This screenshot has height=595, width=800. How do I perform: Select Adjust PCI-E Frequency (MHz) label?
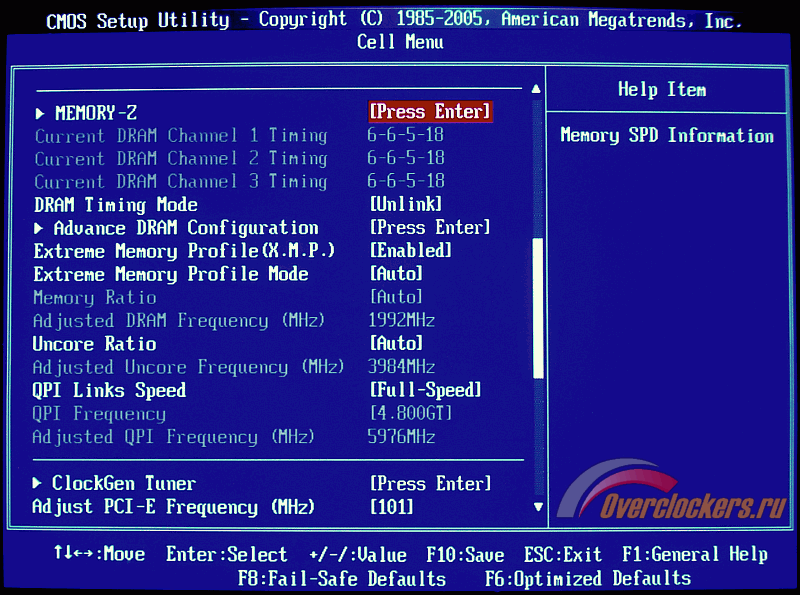coord(173,507)
